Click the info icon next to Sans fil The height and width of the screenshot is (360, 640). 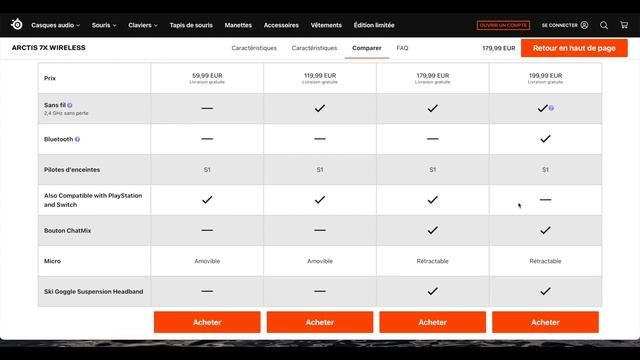click(x=70, y=105)
